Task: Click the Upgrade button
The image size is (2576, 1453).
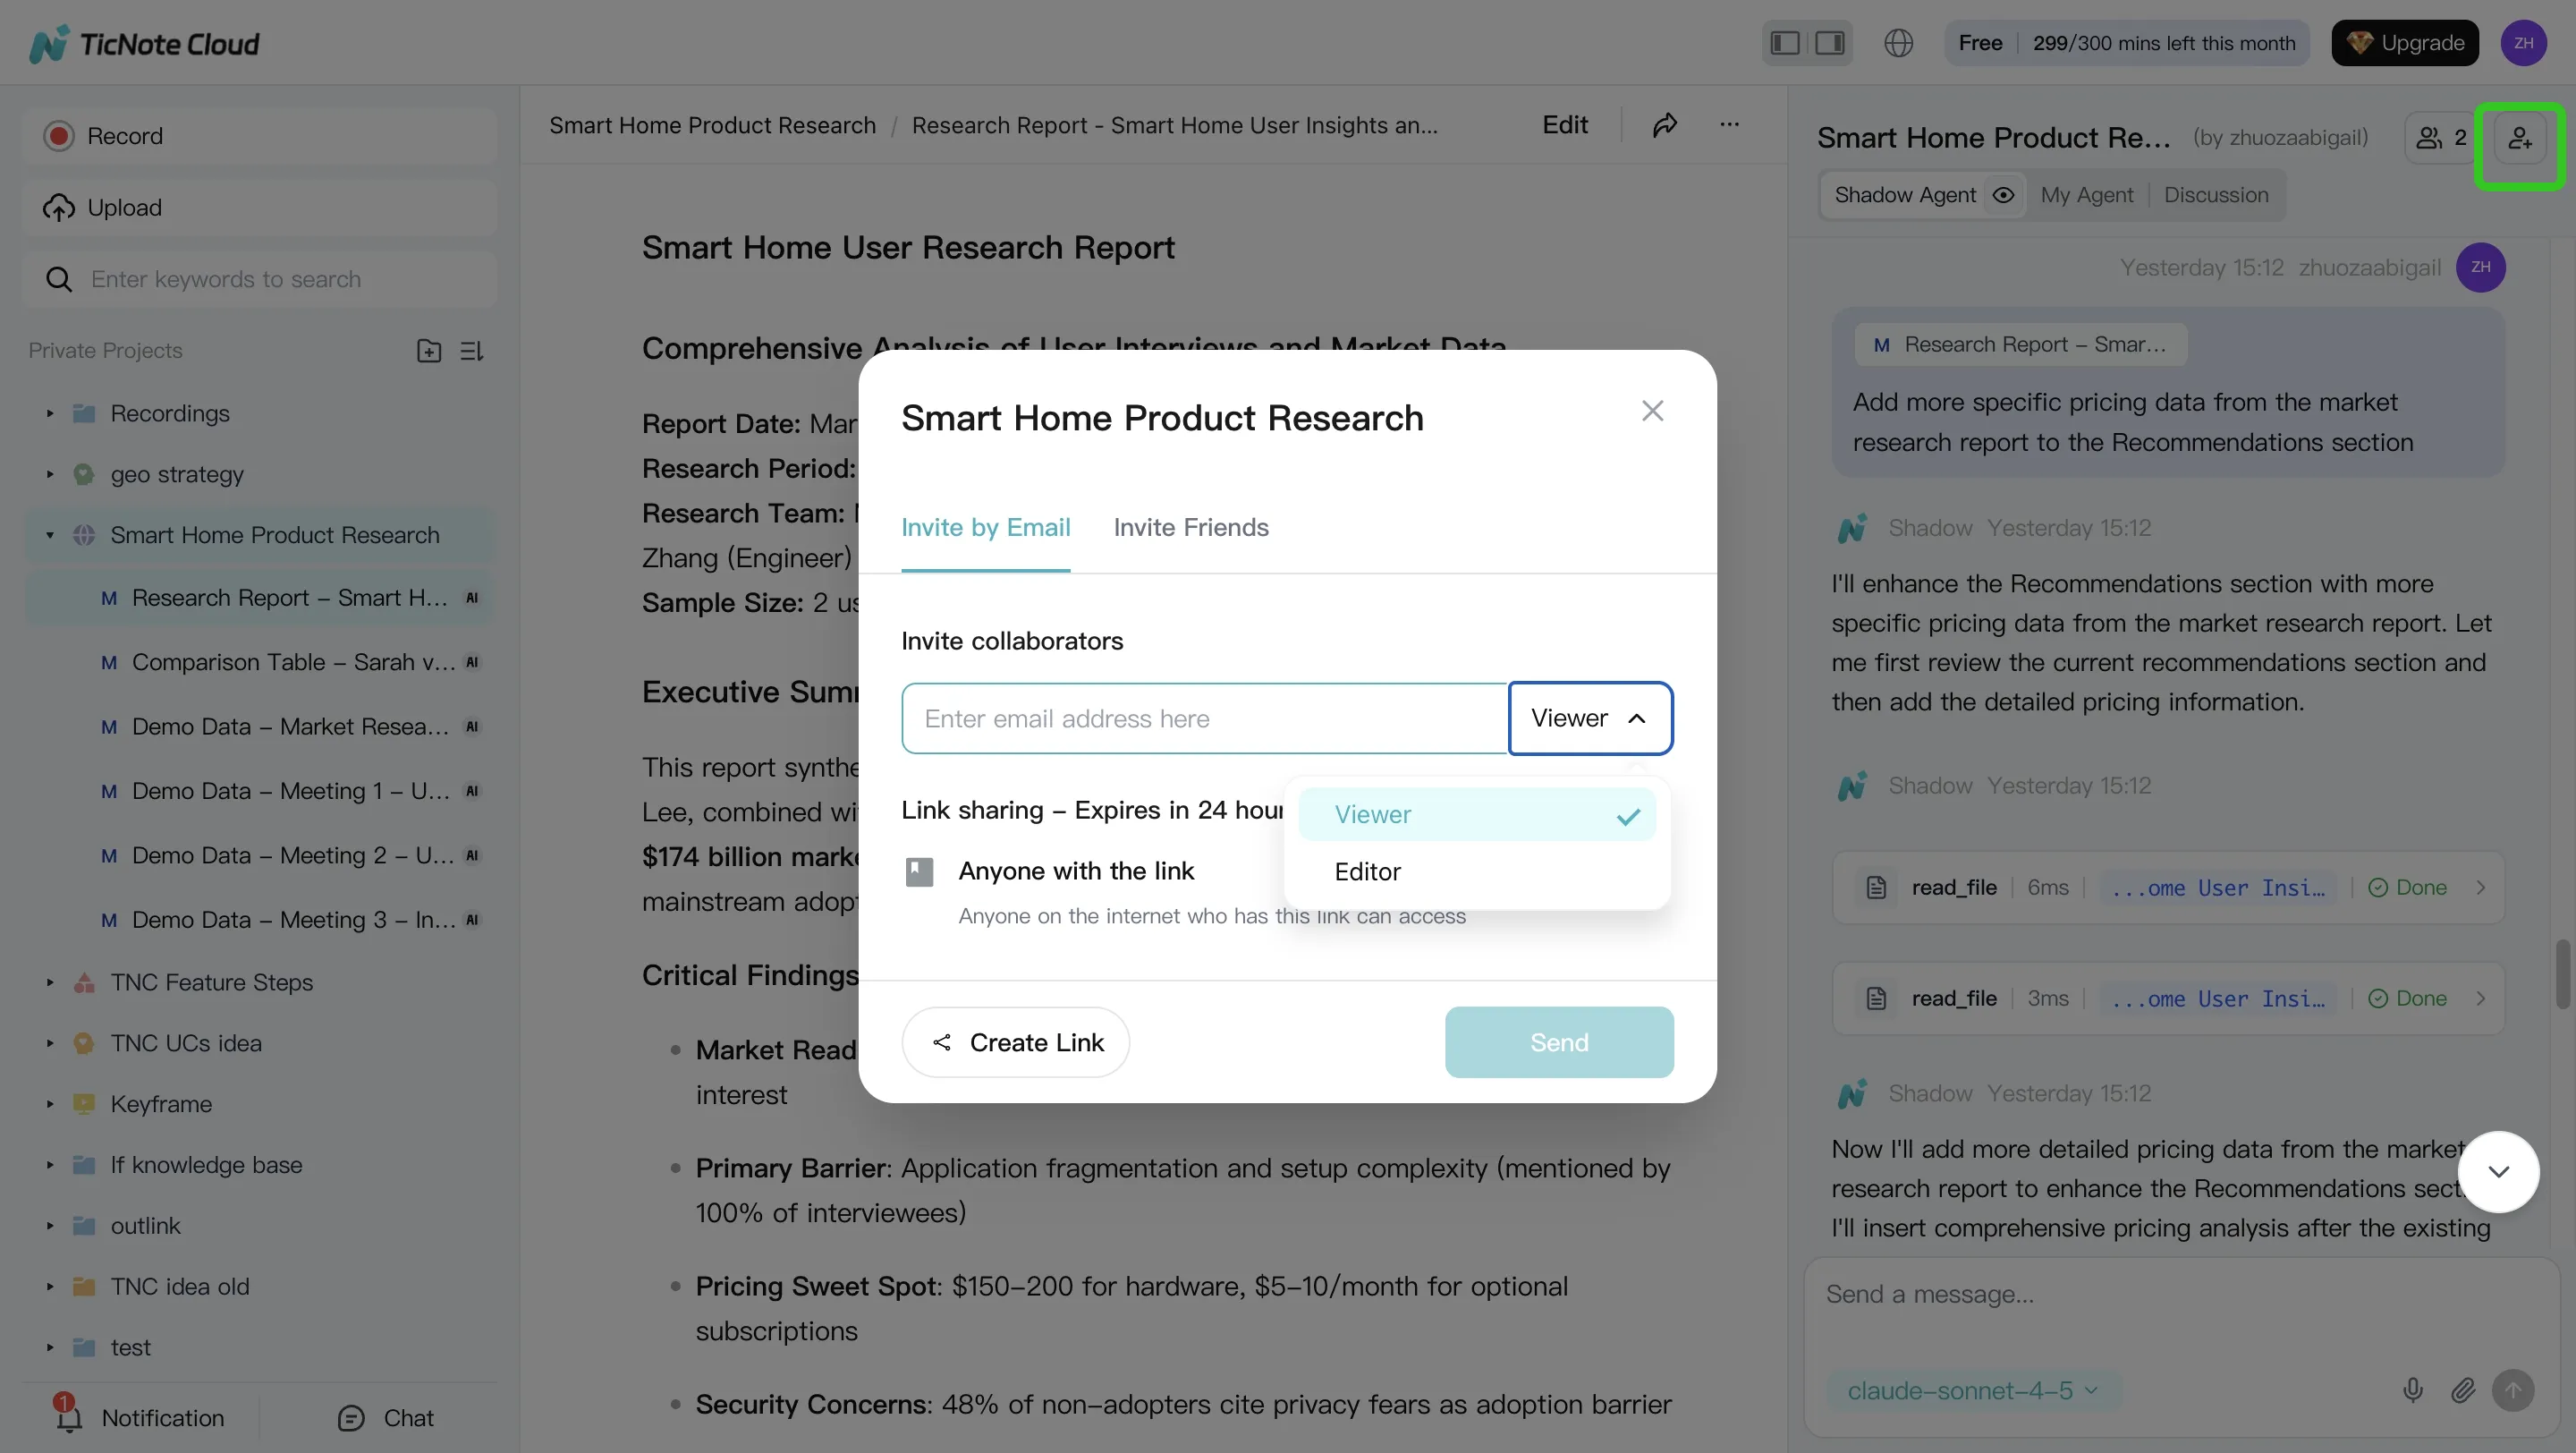Action: 2404,43
